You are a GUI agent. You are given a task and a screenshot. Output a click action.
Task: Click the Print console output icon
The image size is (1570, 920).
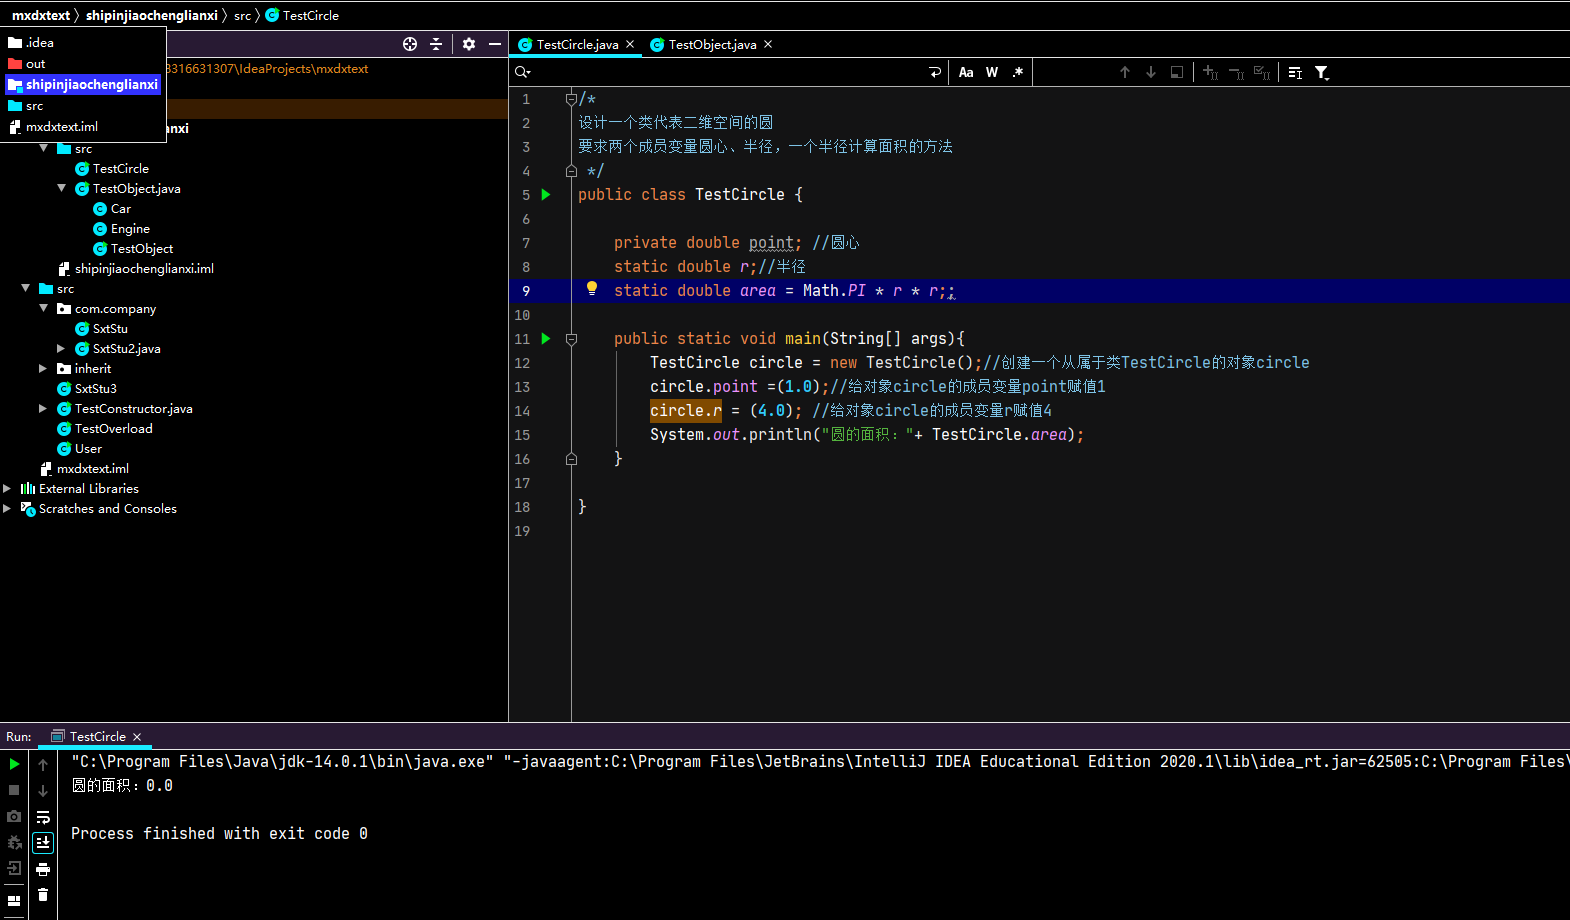pos(43,869)
